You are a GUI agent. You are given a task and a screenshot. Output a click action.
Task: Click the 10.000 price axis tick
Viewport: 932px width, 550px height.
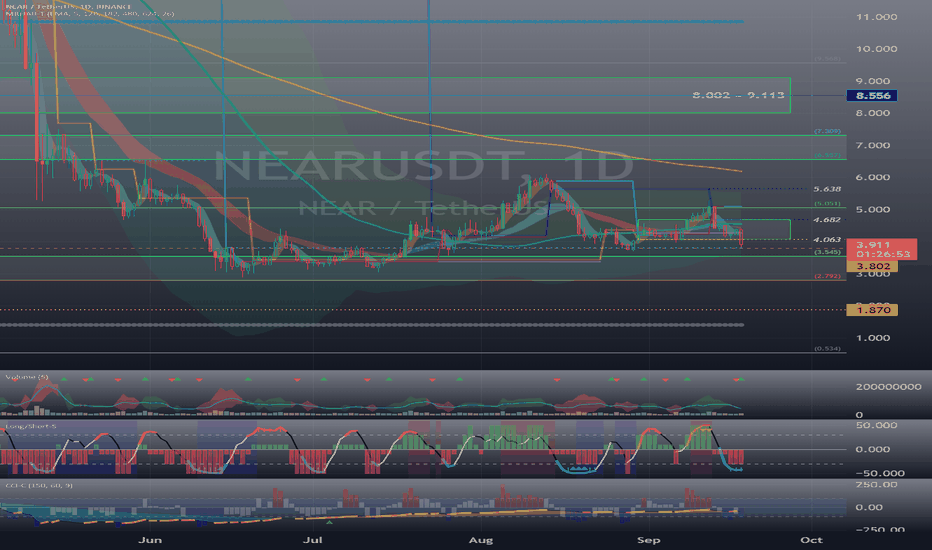pos(876,49)
